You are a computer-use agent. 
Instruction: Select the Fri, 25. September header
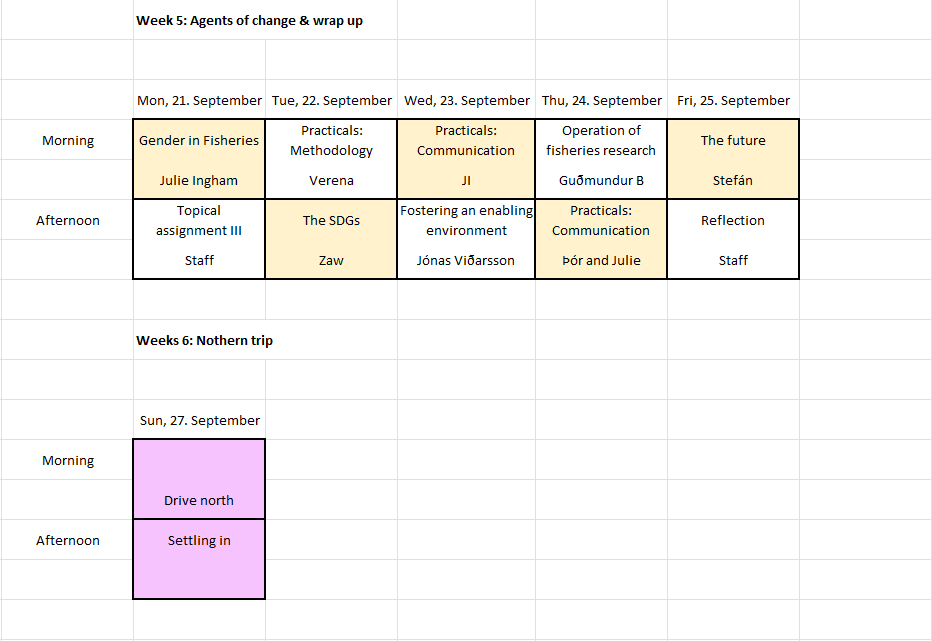point(733,100)
